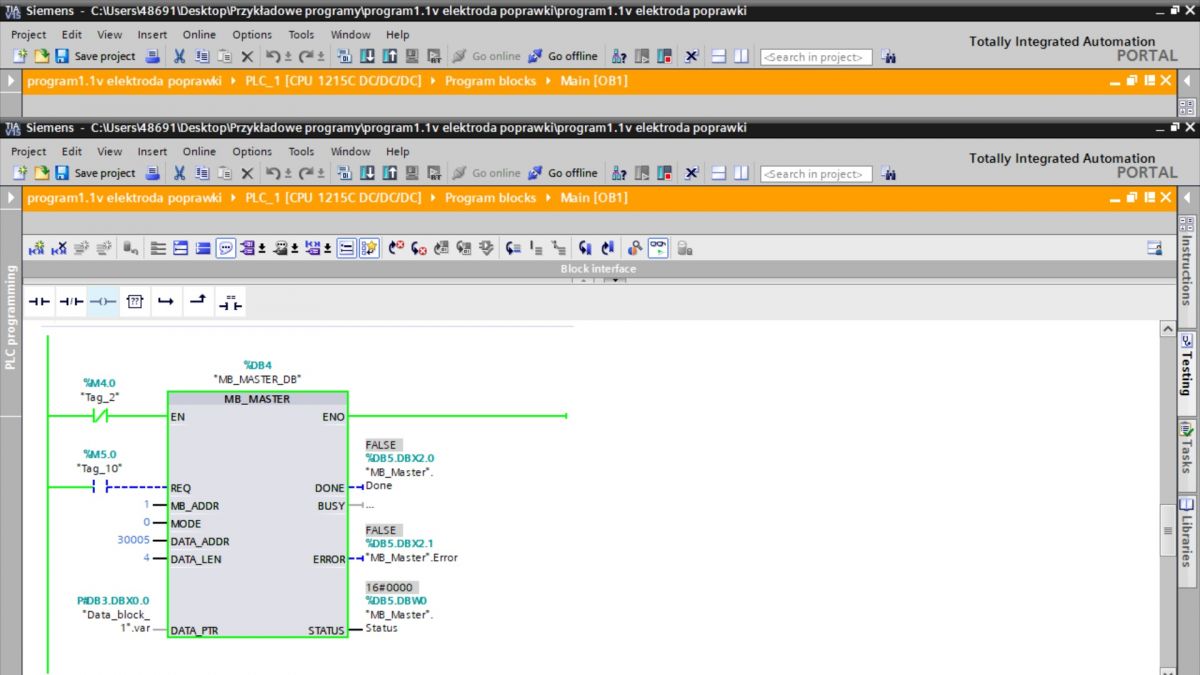Click Cross-references icon in front window
This screenshot has height=675, width=1200.
point(691,173)
